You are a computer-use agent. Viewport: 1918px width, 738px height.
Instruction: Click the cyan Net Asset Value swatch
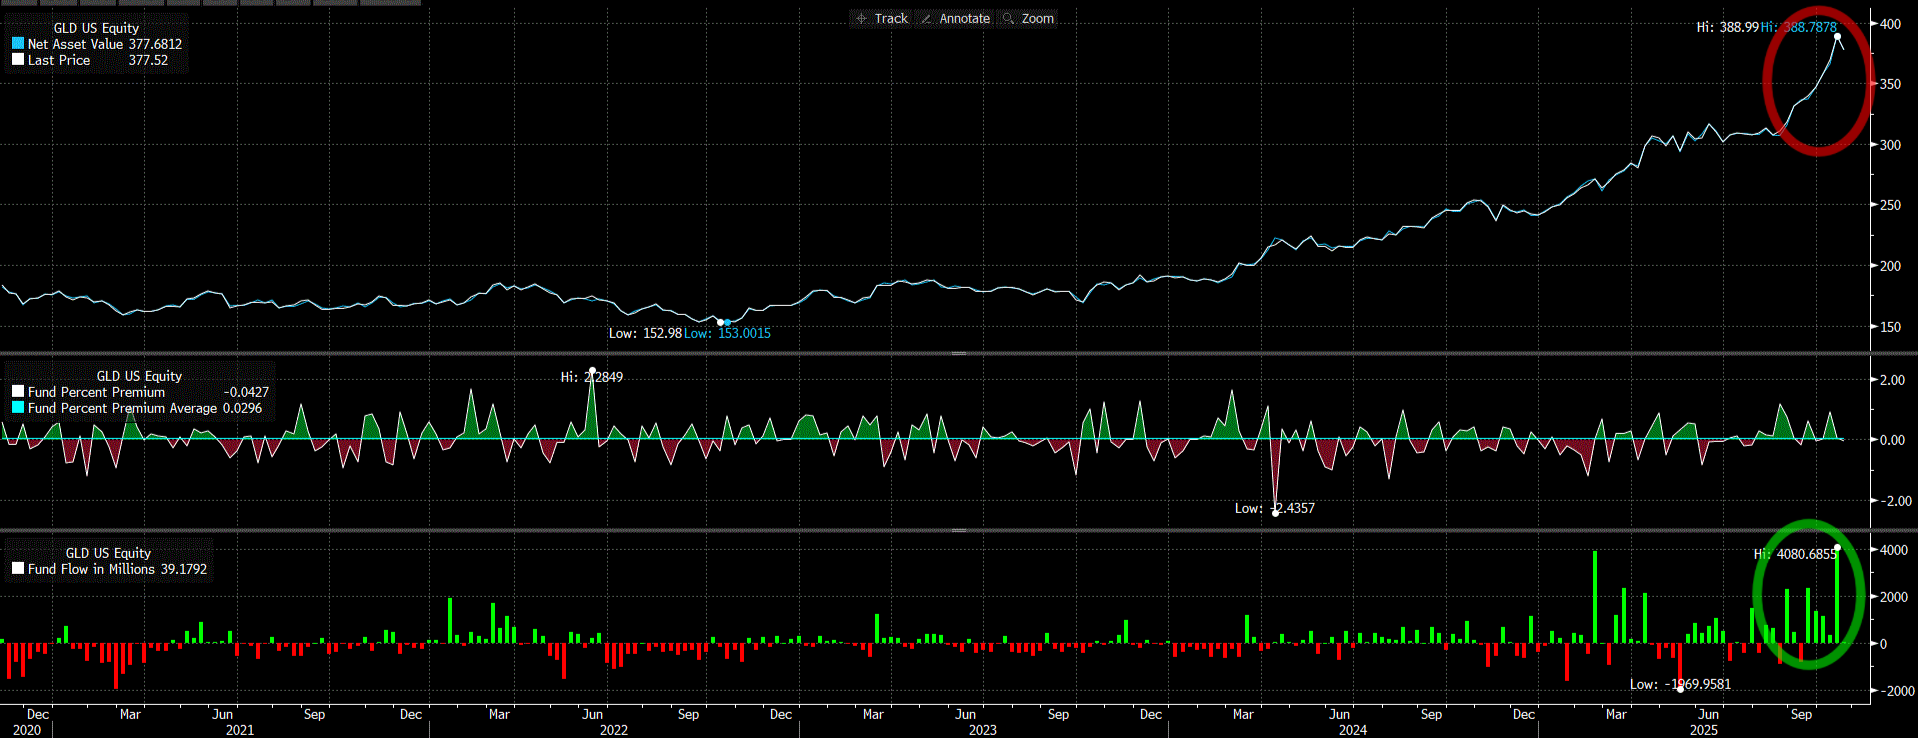(18, 44)
